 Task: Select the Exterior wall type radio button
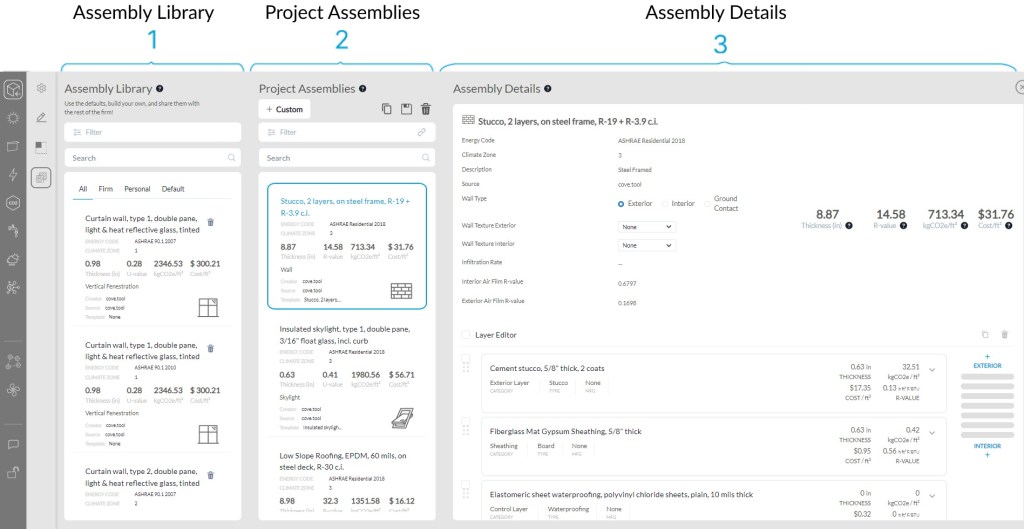[621, 203]
